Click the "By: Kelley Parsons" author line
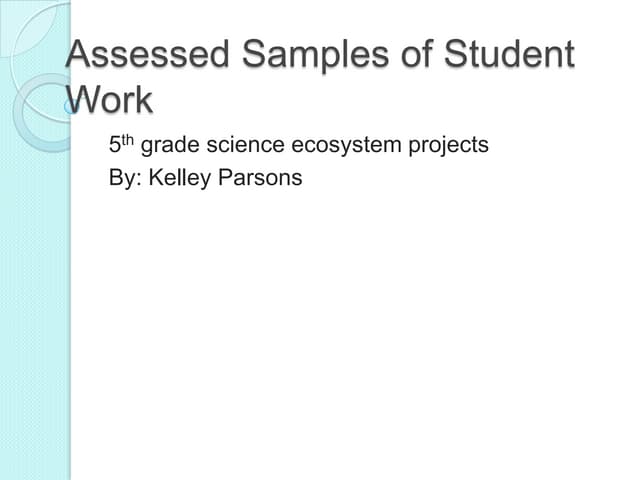Viewport: 640px width, 480px height. point(205,180)
